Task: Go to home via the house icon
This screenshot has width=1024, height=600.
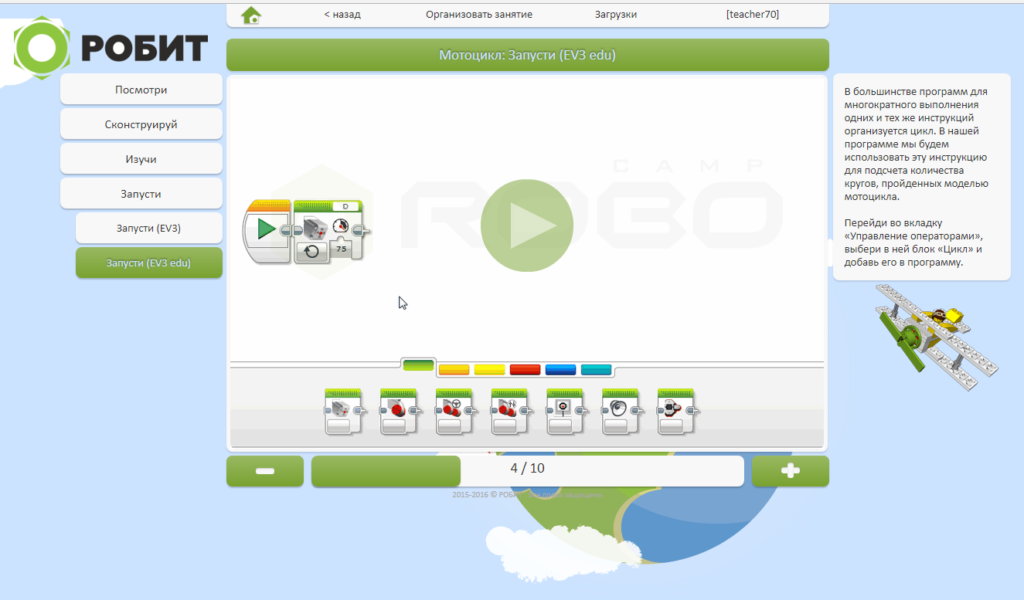Action: (251, 15)
